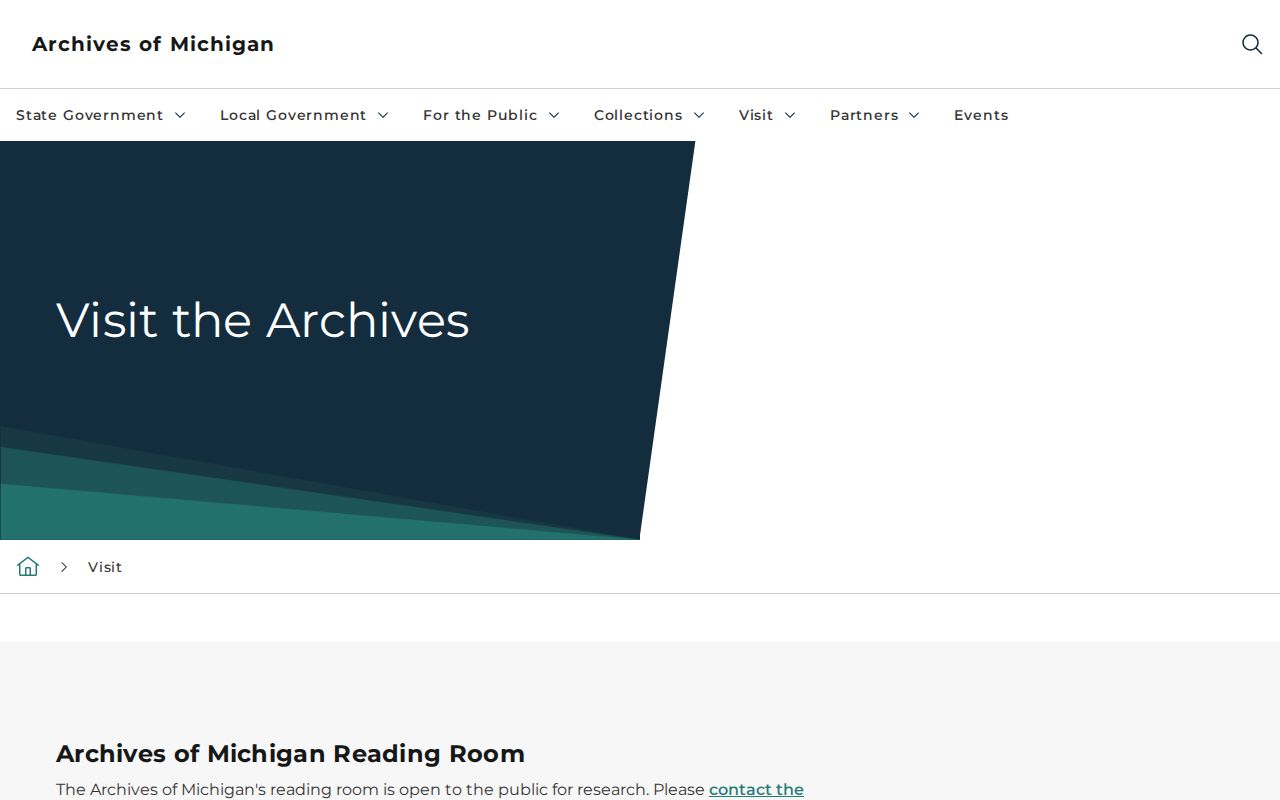The width and height of the screenshot is (1280, 800).
Task: Click the 'Archives of Michigan Reading Room' heading
Action: point(290,753)
